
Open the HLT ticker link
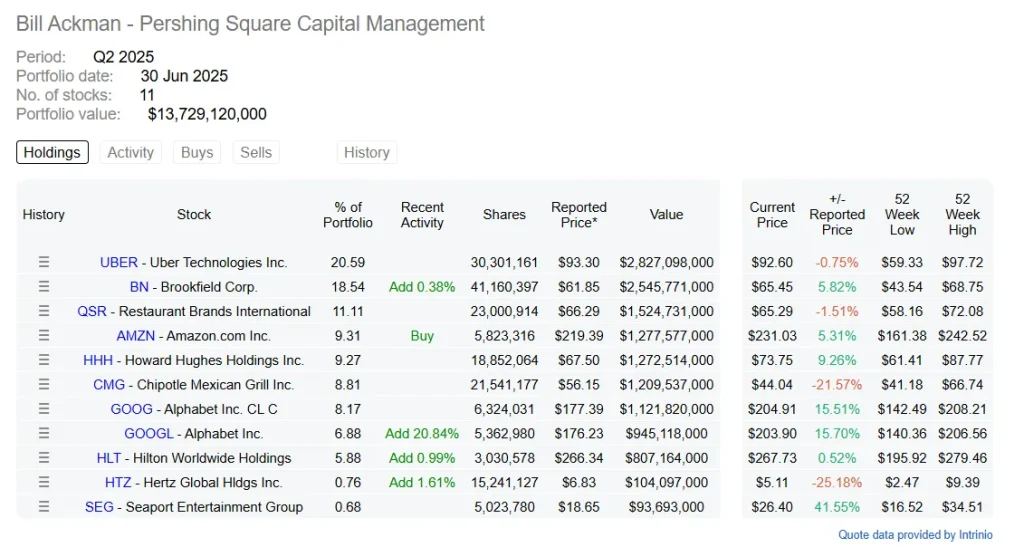[108, 458]
